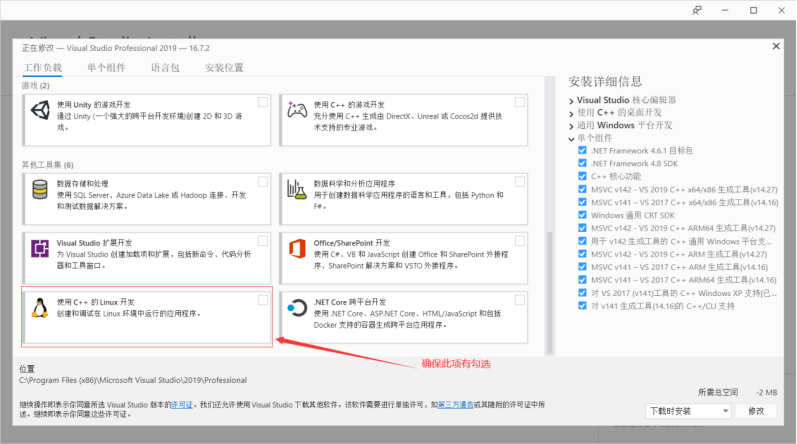Uncheck MSVC v142 ARM64 build tools

(x=583, y=228)
